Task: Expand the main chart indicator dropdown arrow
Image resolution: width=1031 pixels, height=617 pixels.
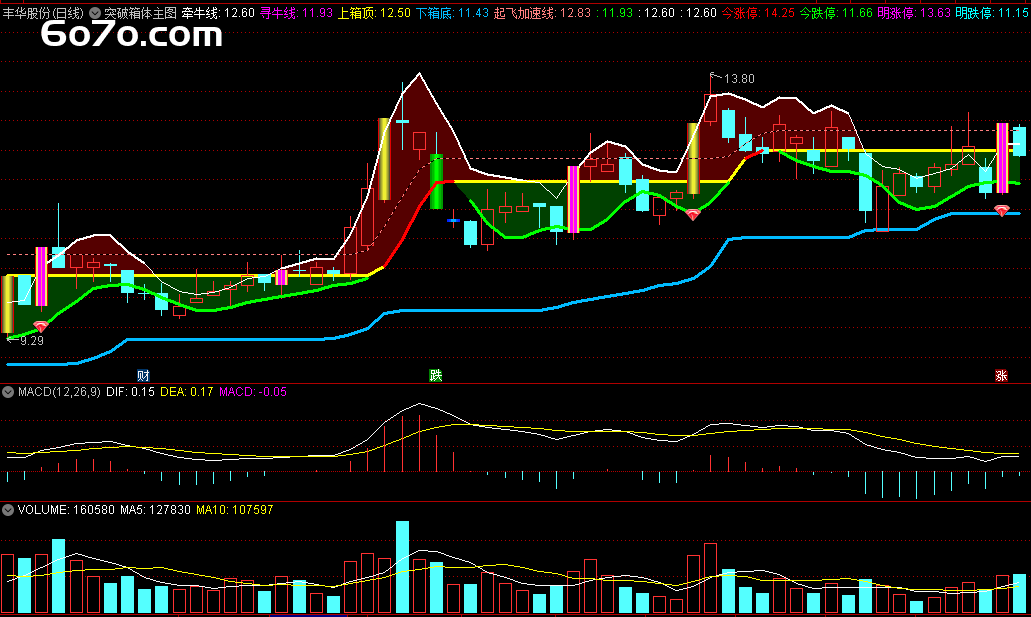Action: pyautogui.click(x=95, y=13)
